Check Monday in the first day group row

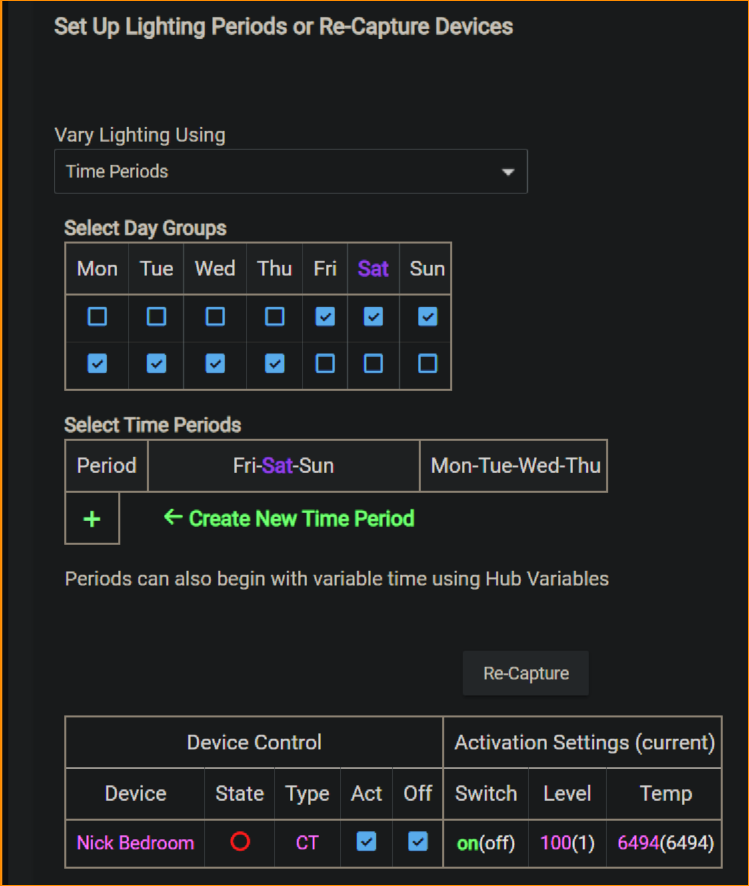97,317
